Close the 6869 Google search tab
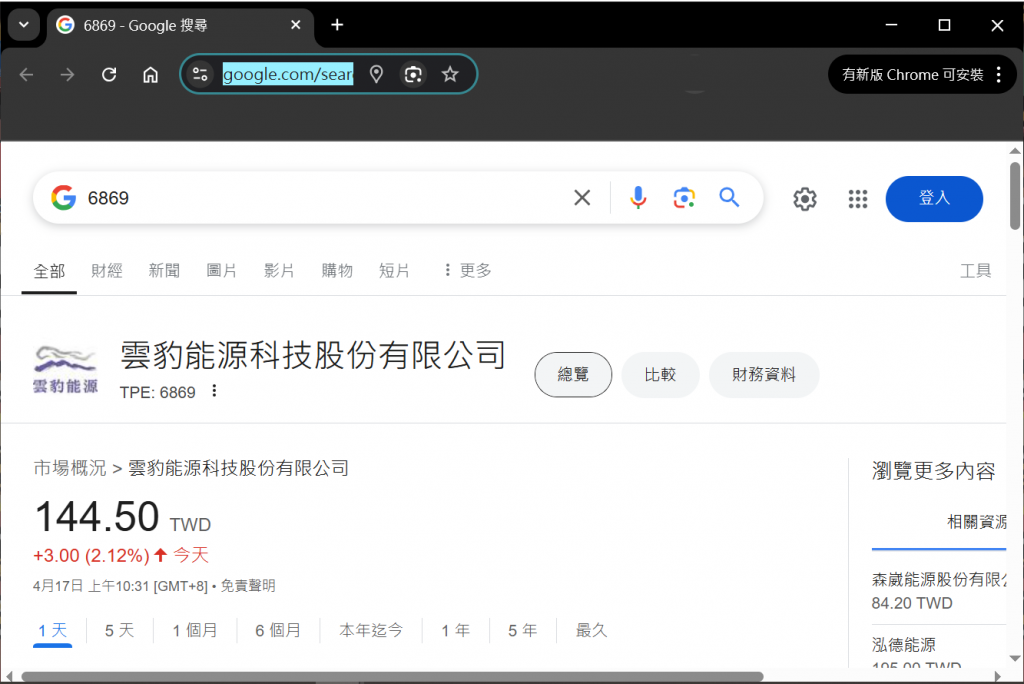Screen dimensions: 1024x684 pyautogui.click(x=296, y=25)
